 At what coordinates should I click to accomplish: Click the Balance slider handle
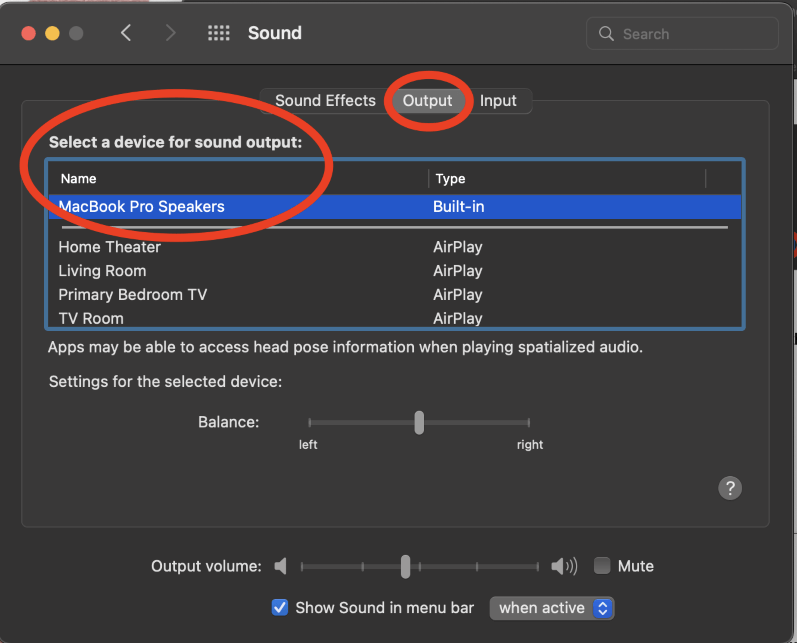(419, 422)
